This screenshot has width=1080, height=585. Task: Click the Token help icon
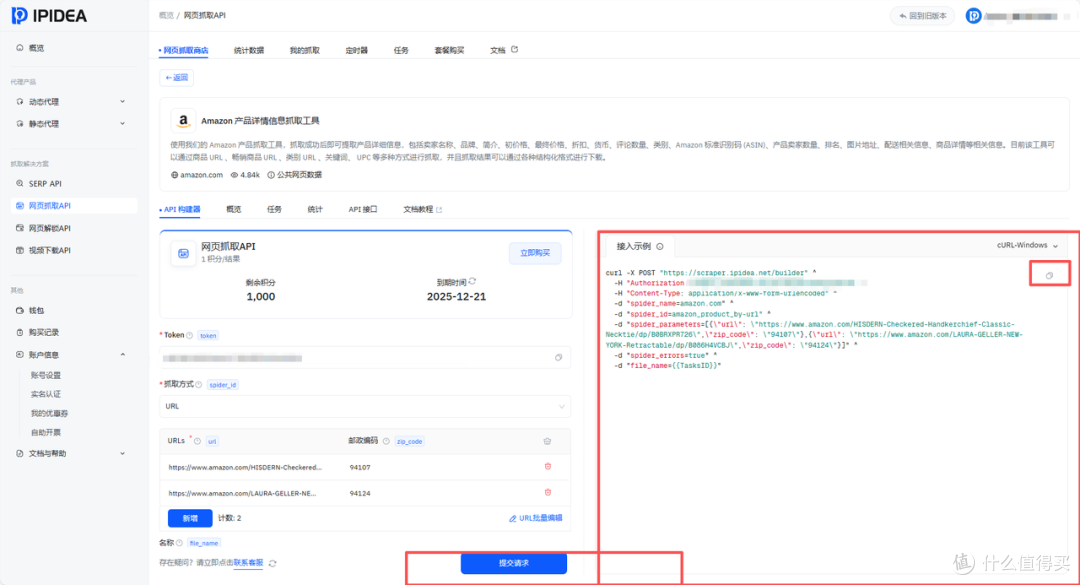coord(190,336)
